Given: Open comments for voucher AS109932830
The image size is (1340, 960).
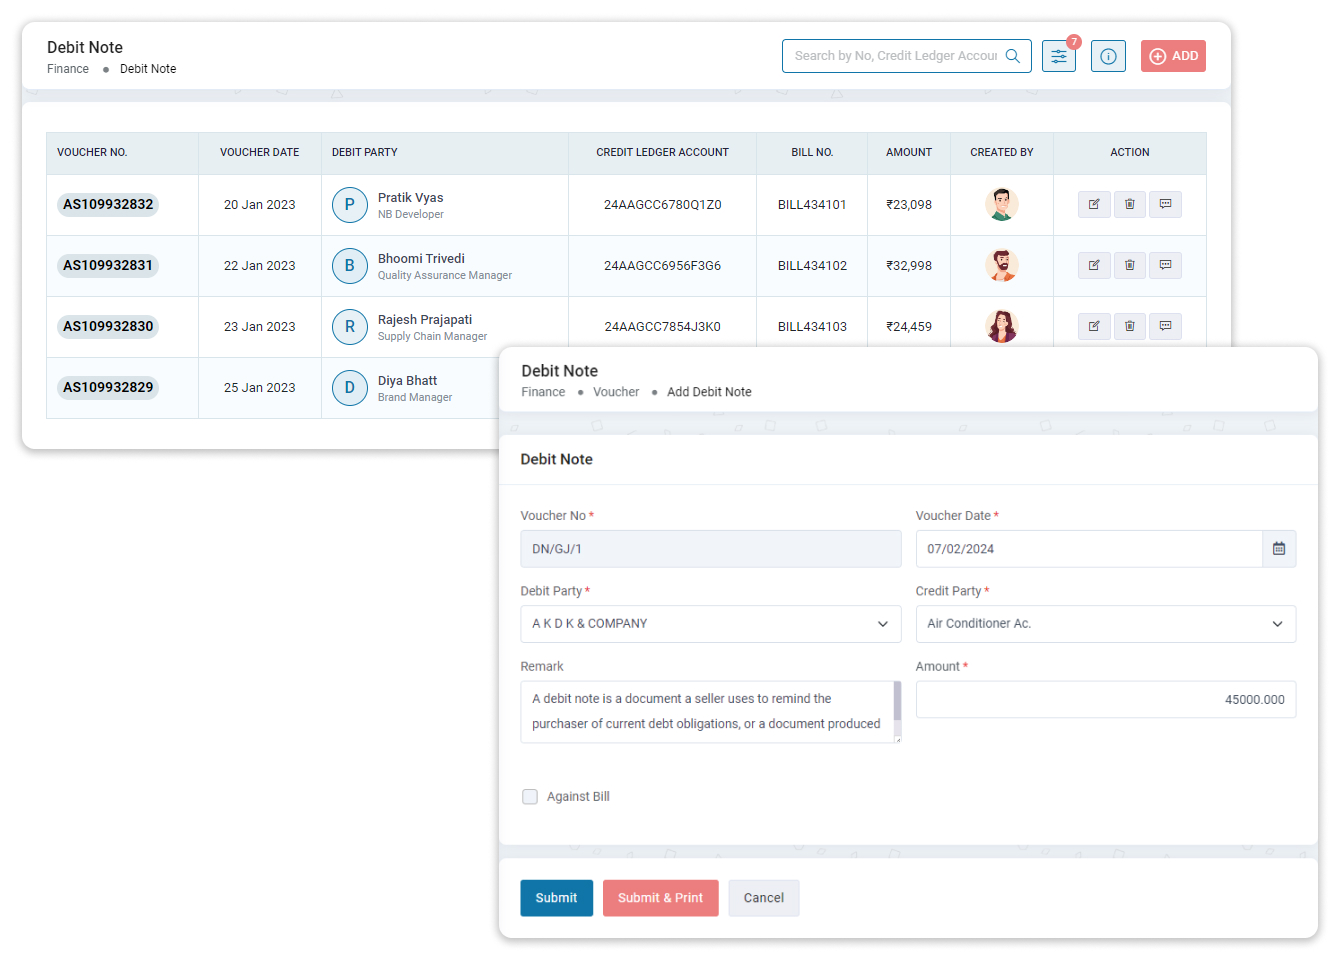Looking at the screenshot, I should coord(1165,327).
